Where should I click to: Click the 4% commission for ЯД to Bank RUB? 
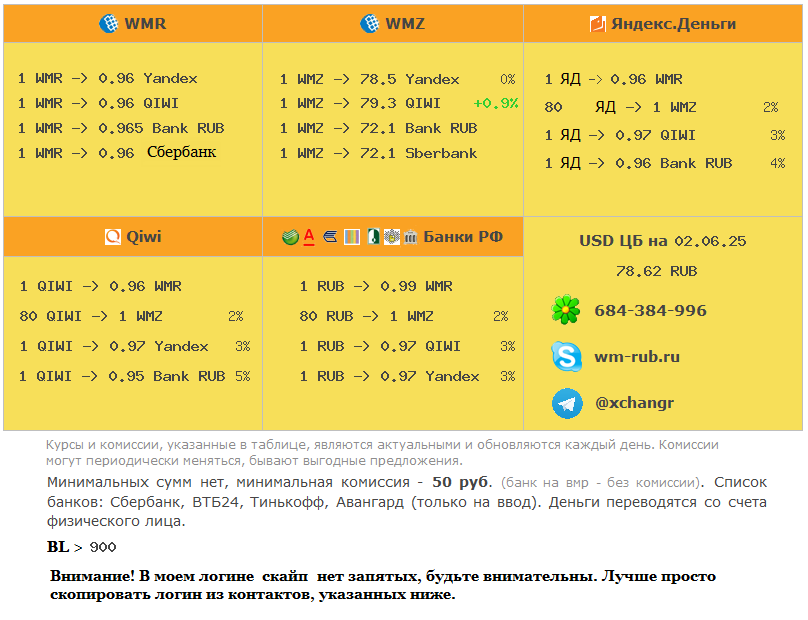[x=778, y=163]
